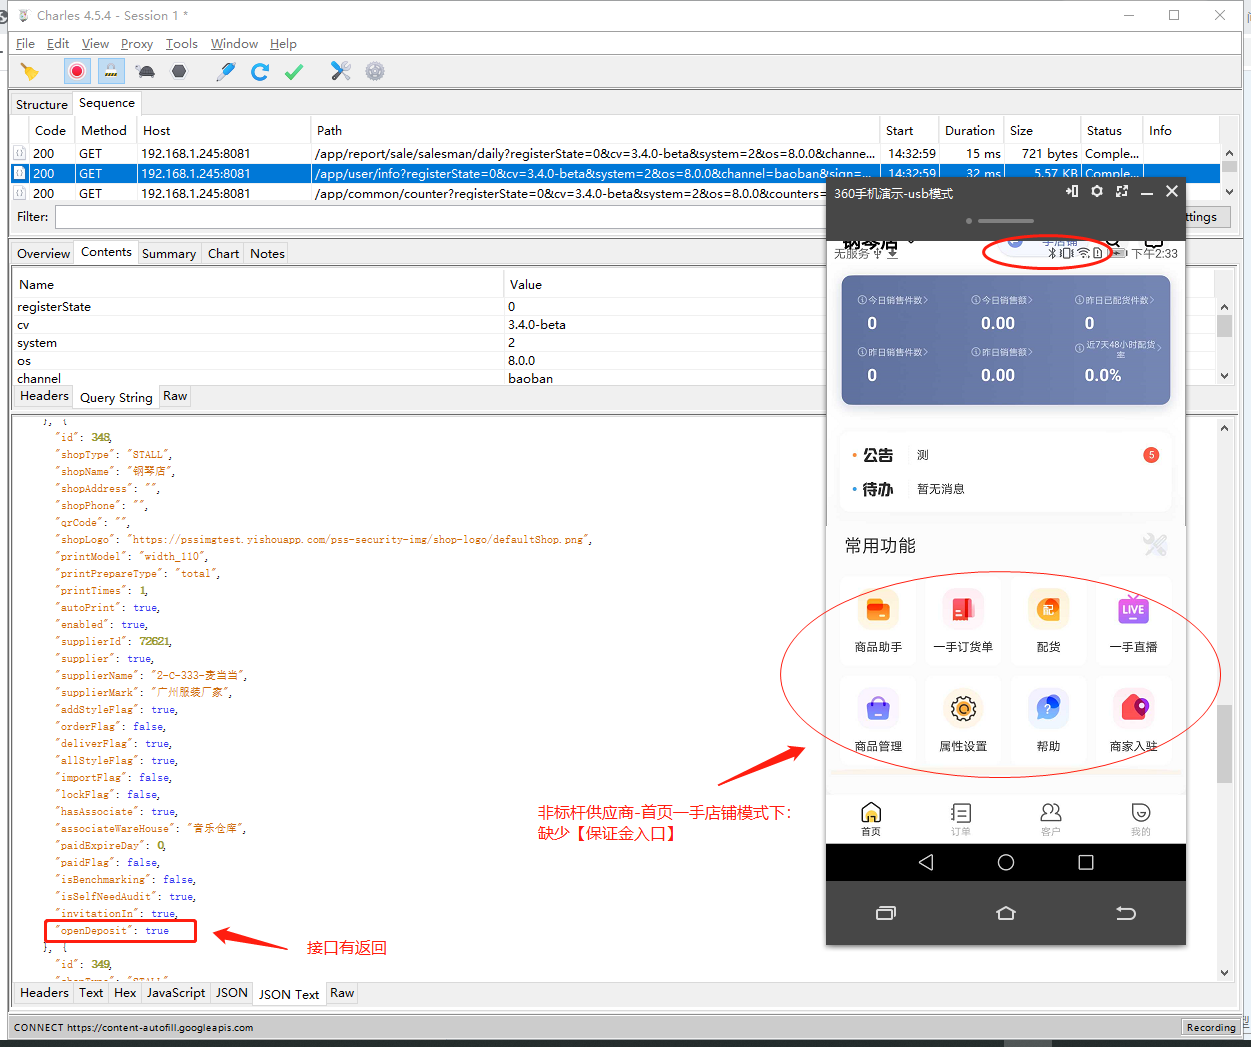This screenshot has width=1251, height=1047.
Task: Toggle the red Record button
Action: point(77,71)
